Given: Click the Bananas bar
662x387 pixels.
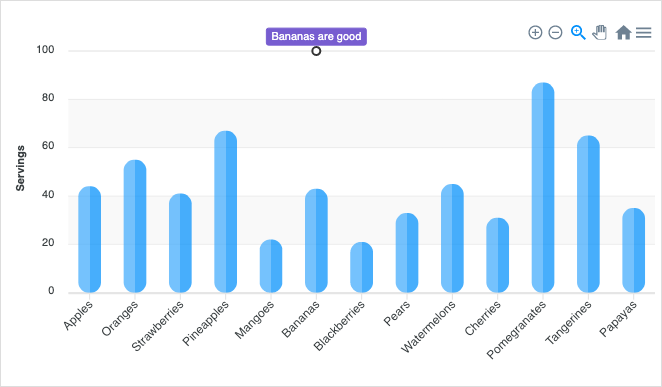Looking at the screenshot, I should tap(316, 241).
